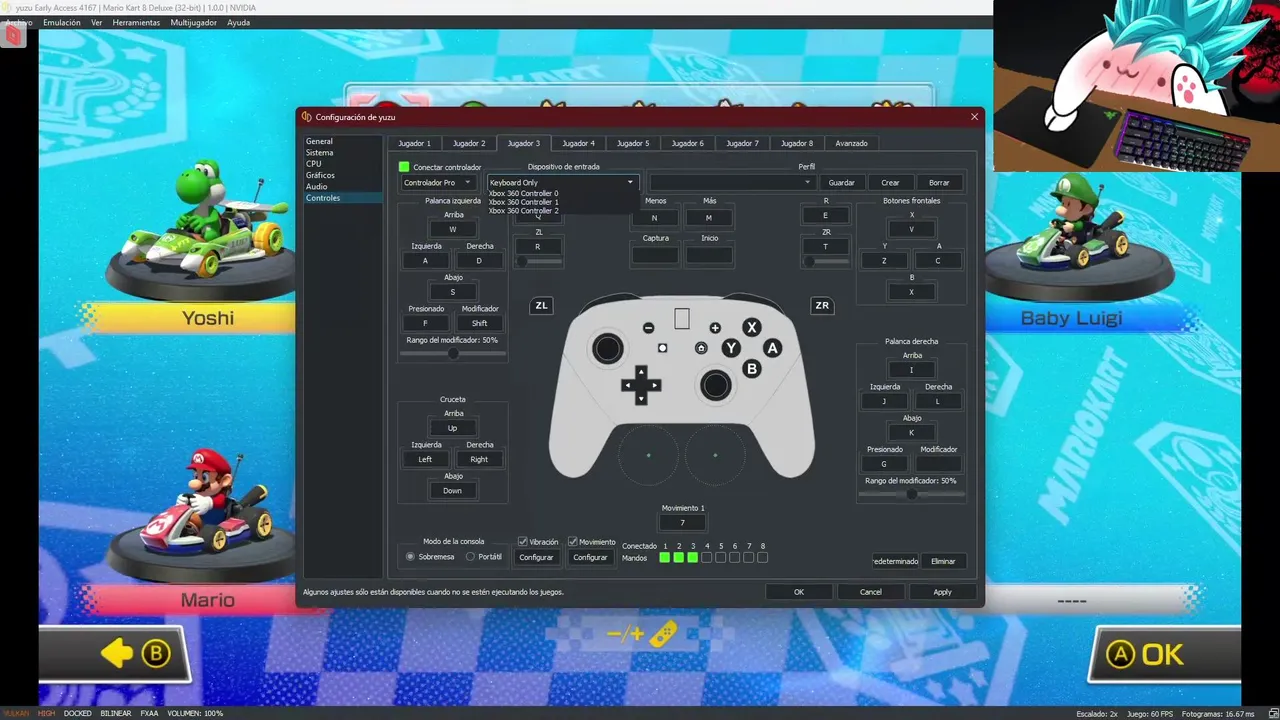Open the Emulación menu

click(x=62, y=22)
